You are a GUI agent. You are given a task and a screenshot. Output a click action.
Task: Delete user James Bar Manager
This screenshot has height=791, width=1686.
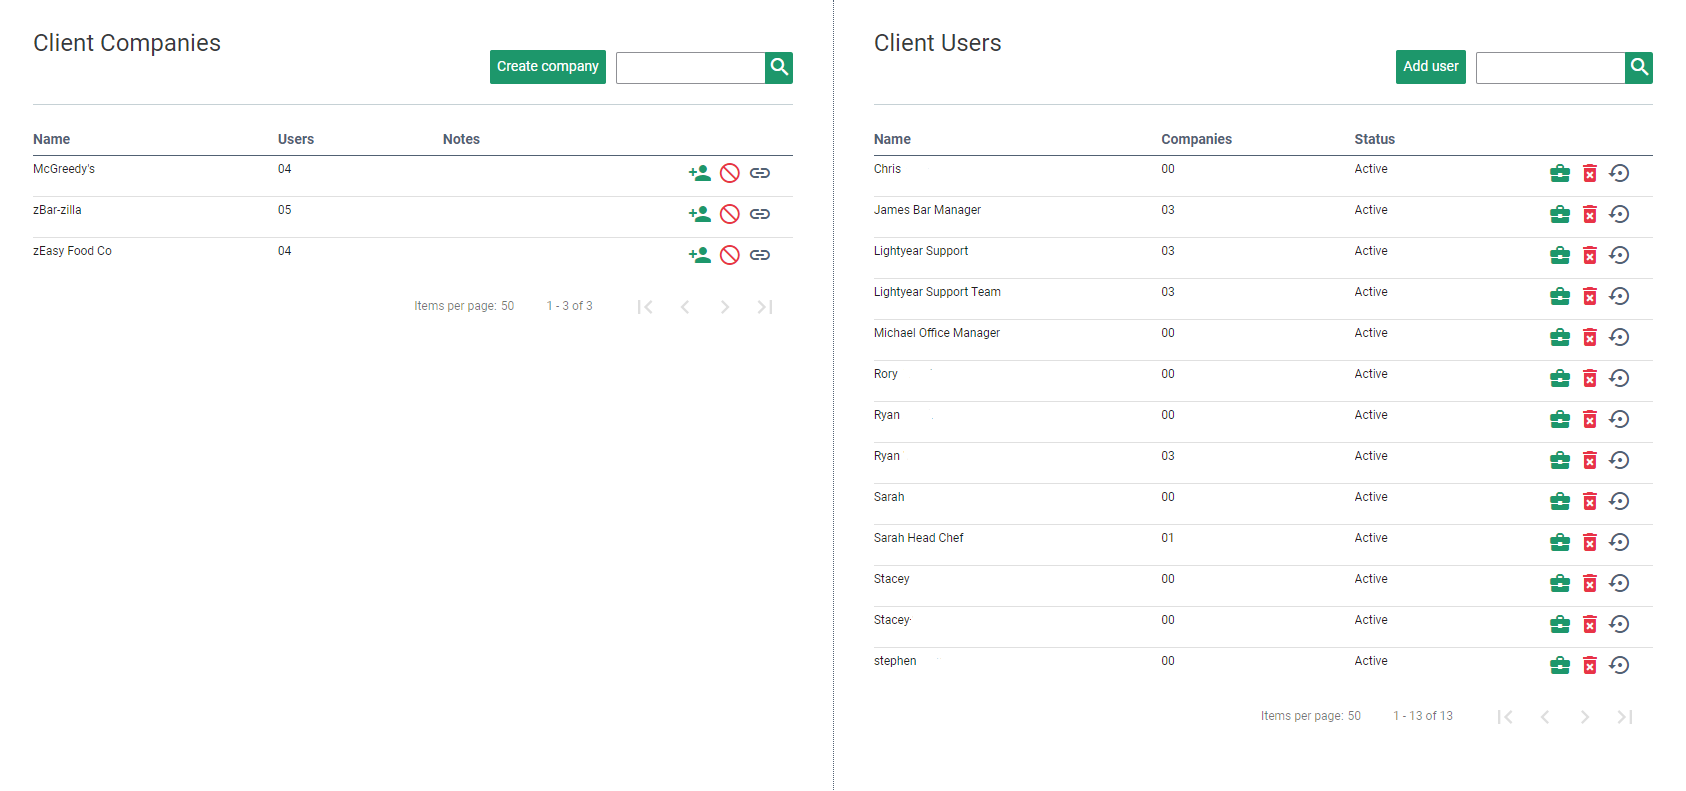pos(1590,214)
